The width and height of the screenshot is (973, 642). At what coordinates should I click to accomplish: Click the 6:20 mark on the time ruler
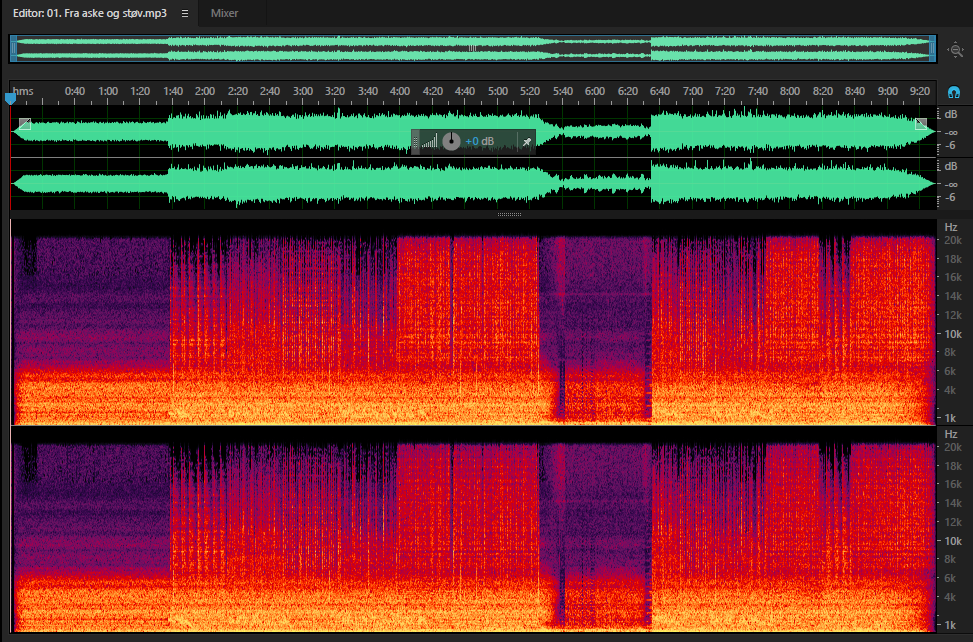pyautogui.click(x=627, y=91)
